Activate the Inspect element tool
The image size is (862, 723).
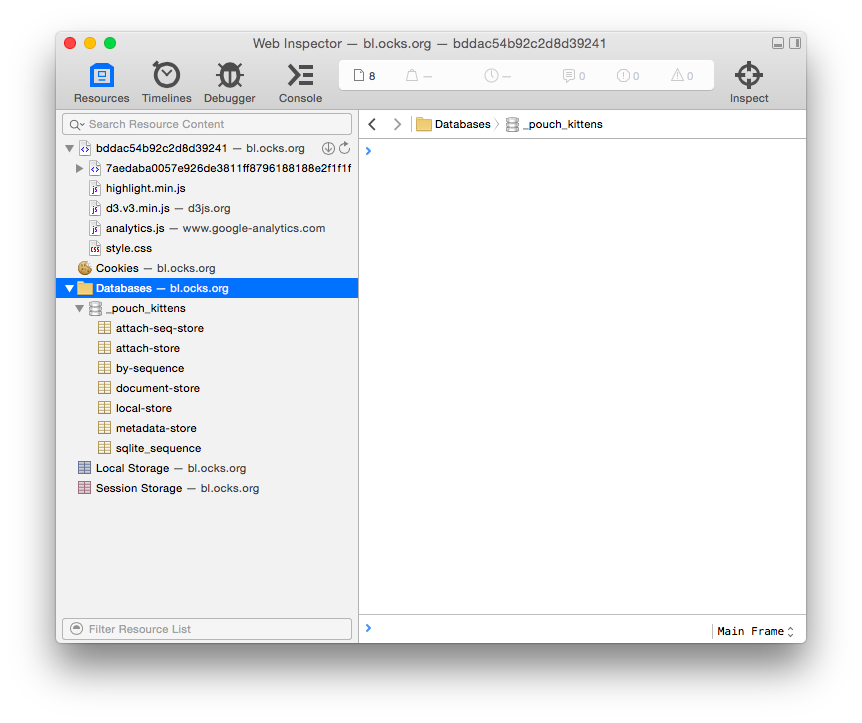pyautogui.click(x=749, y=83)
